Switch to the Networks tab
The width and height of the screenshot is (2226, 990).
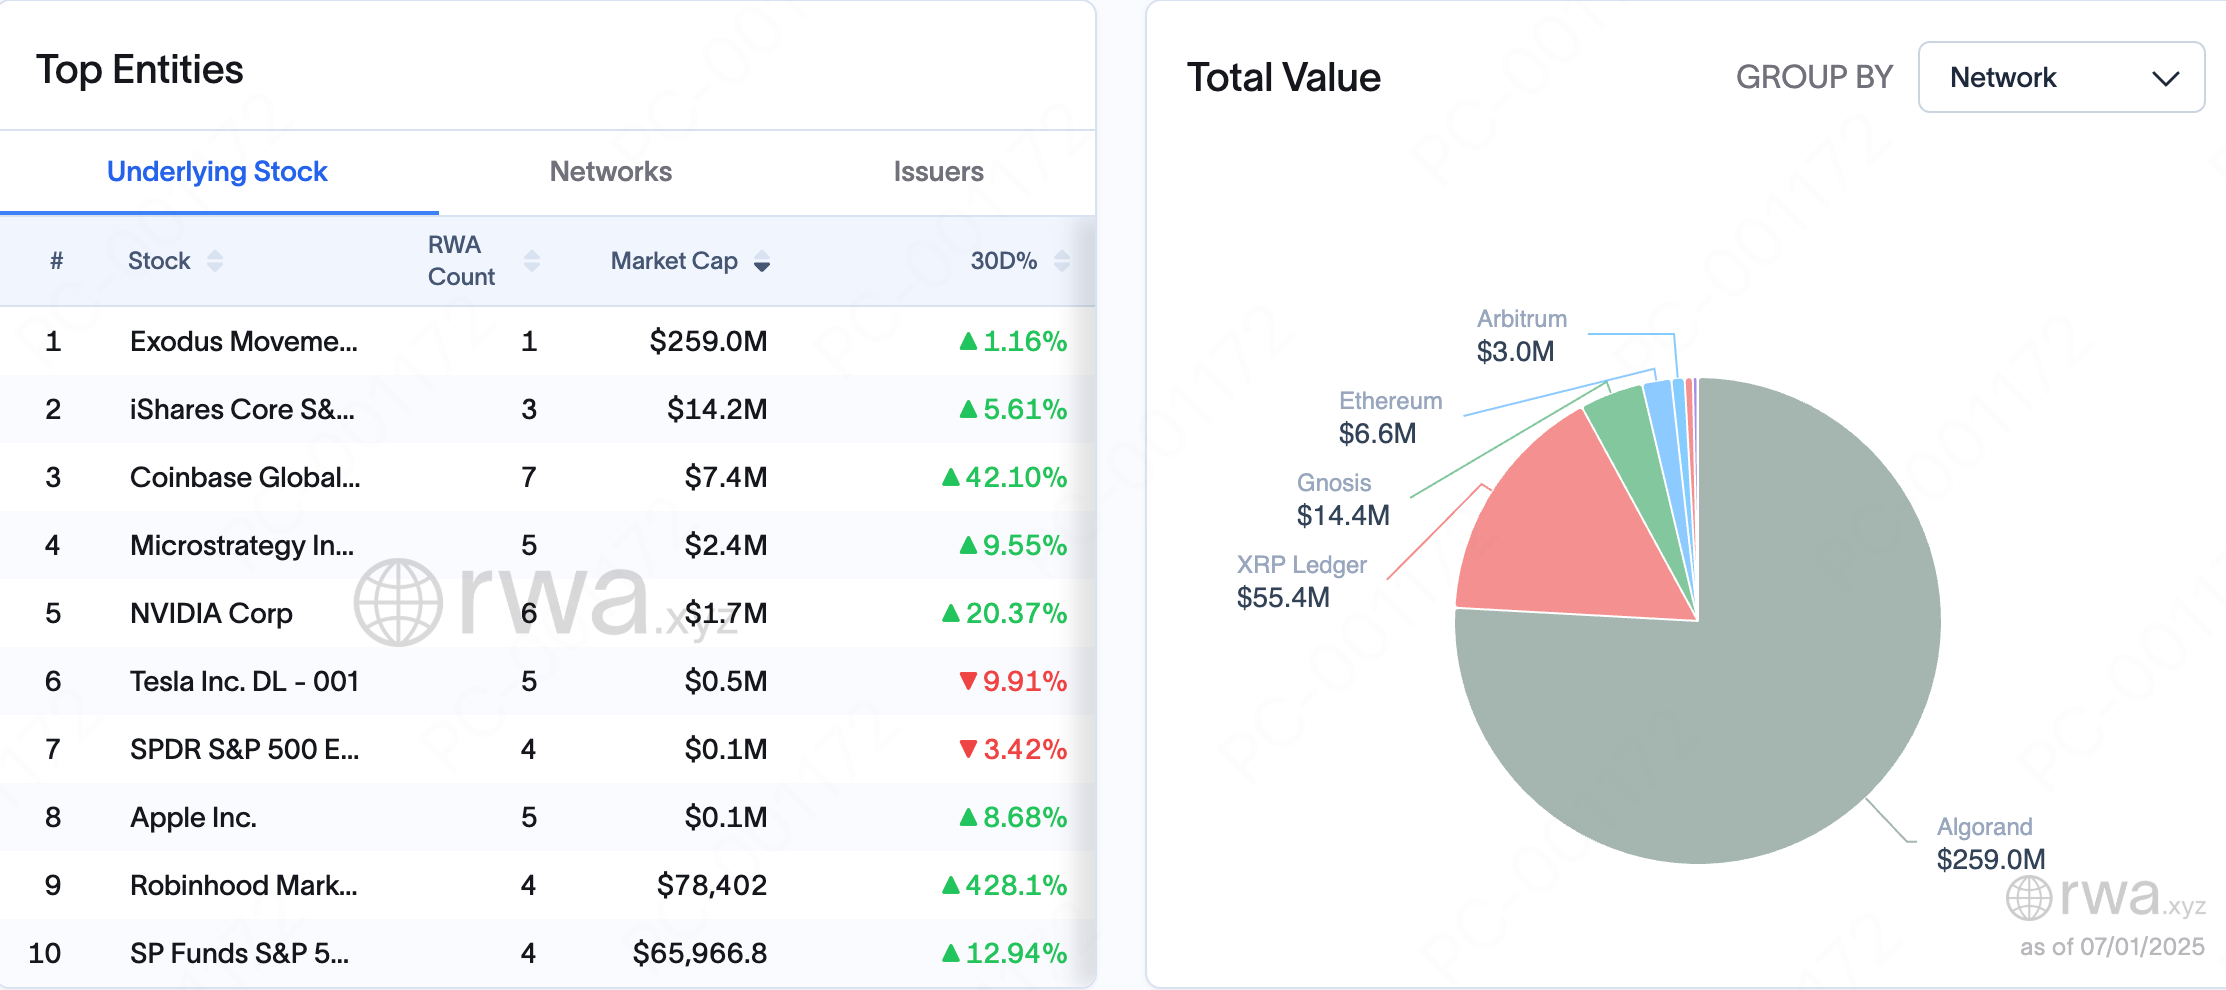tap(610, 172)
